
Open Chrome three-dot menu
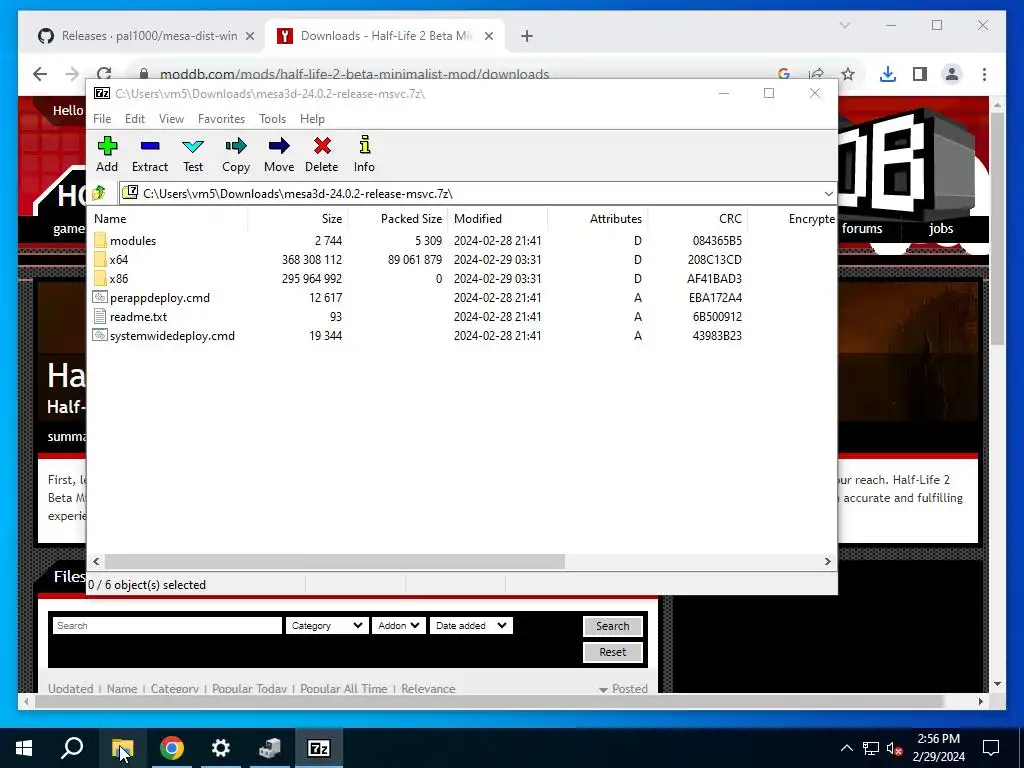[984, 74]
